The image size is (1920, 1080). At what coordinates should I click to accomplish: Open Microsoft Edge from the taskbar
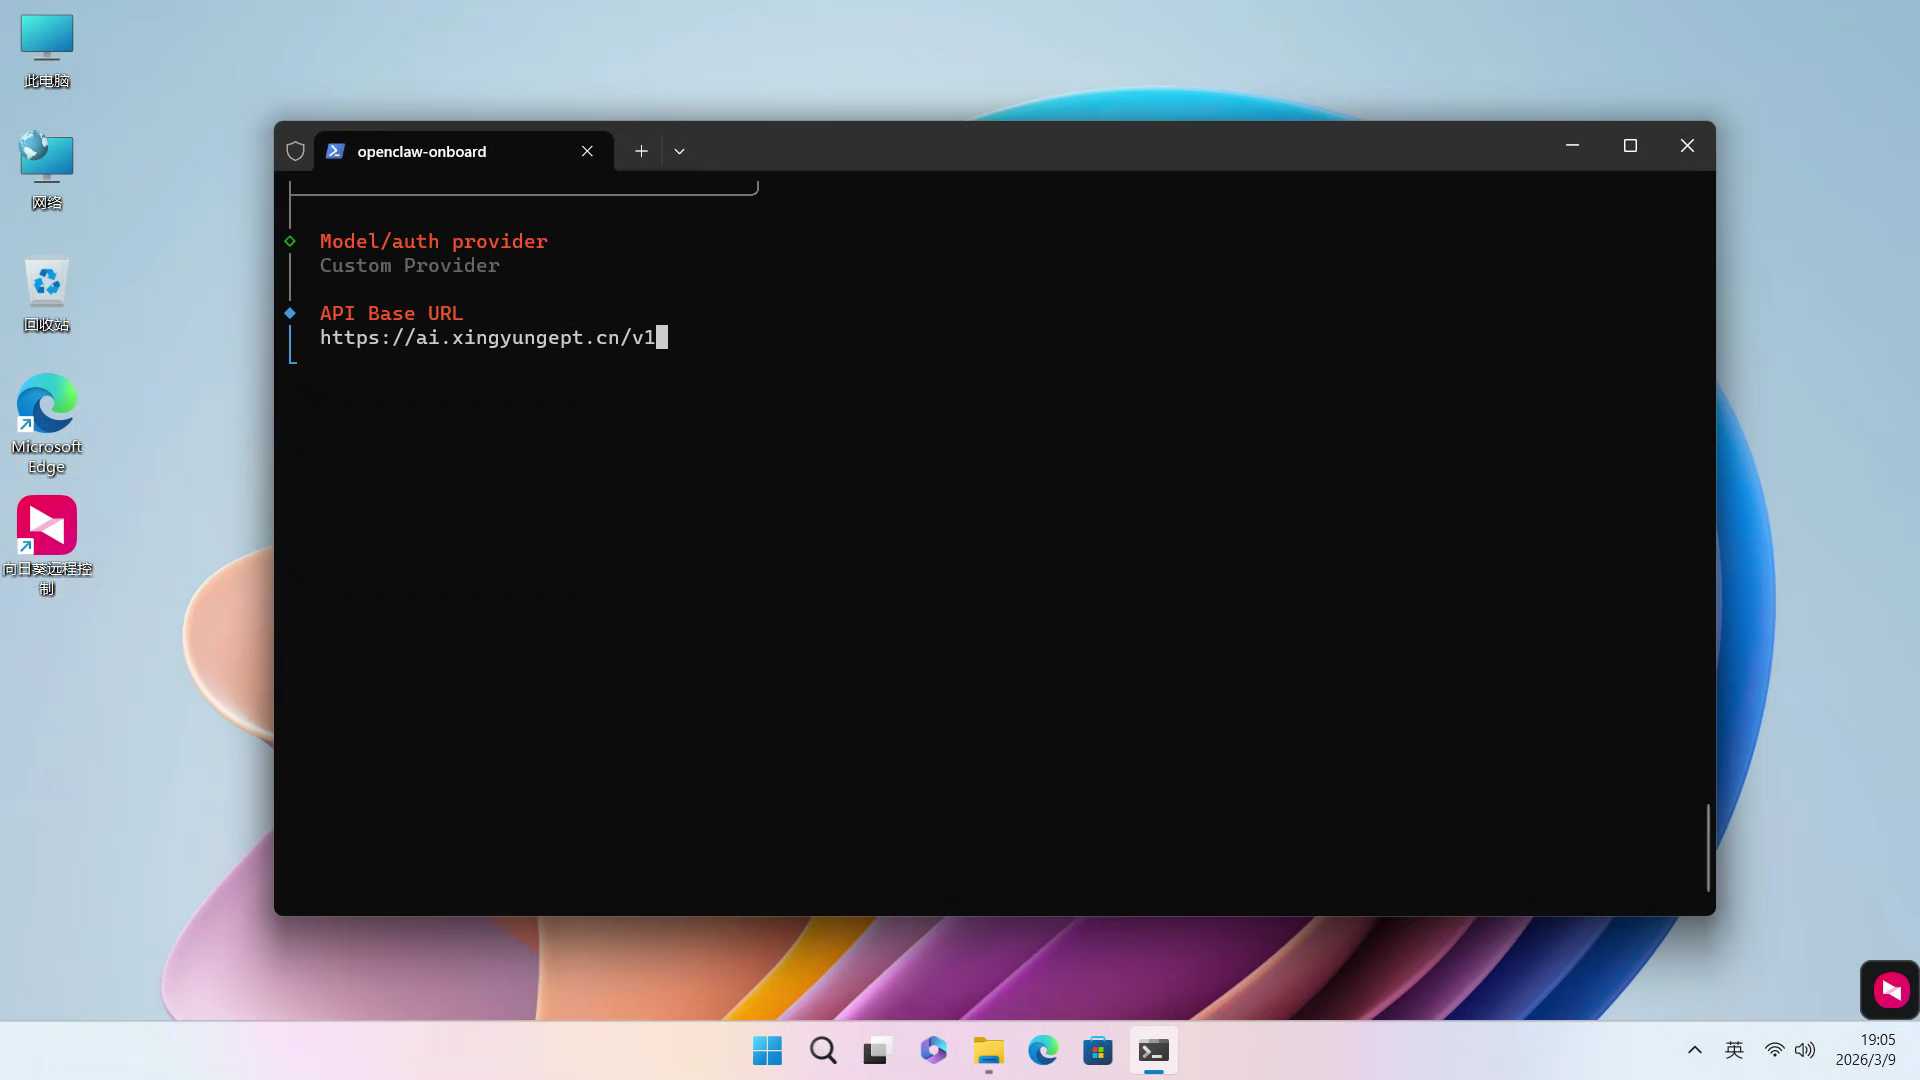coord(1043,1050)
